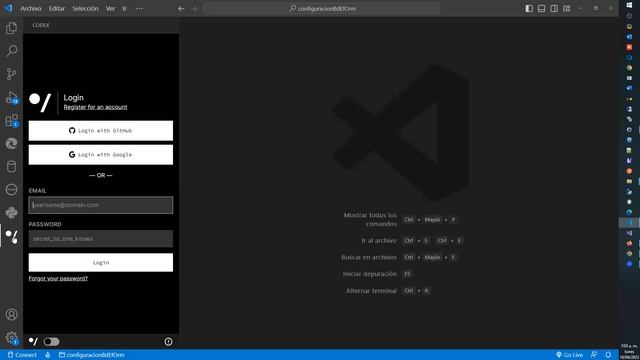Open the Explorer view in activity bar
The image size is (640, 360).
(x=11, y=28)
